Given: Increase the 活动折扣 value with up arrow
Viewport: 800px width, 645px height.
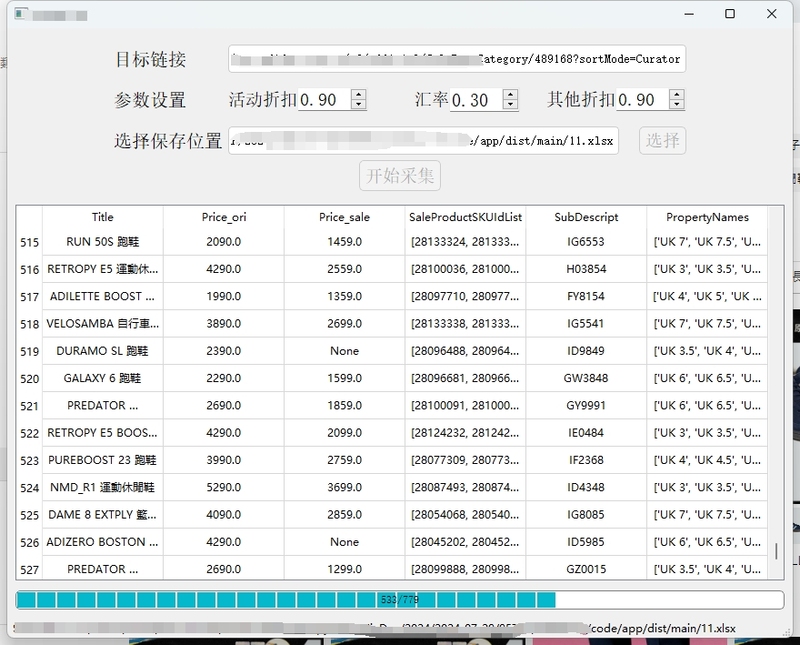Looking at the screenshot, I should point(359,94).
